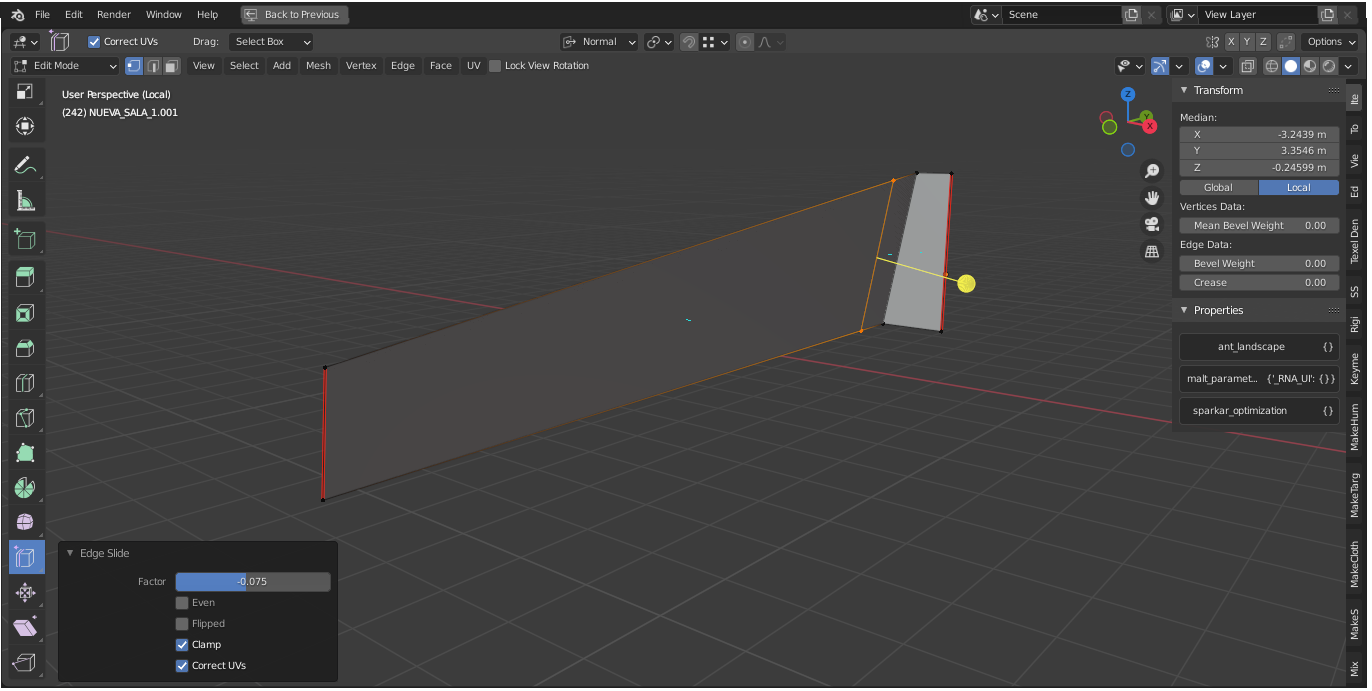
Task: Toggle Lock View Rotation checkbox
Action: pyautogui.click(x=495, y=66)
